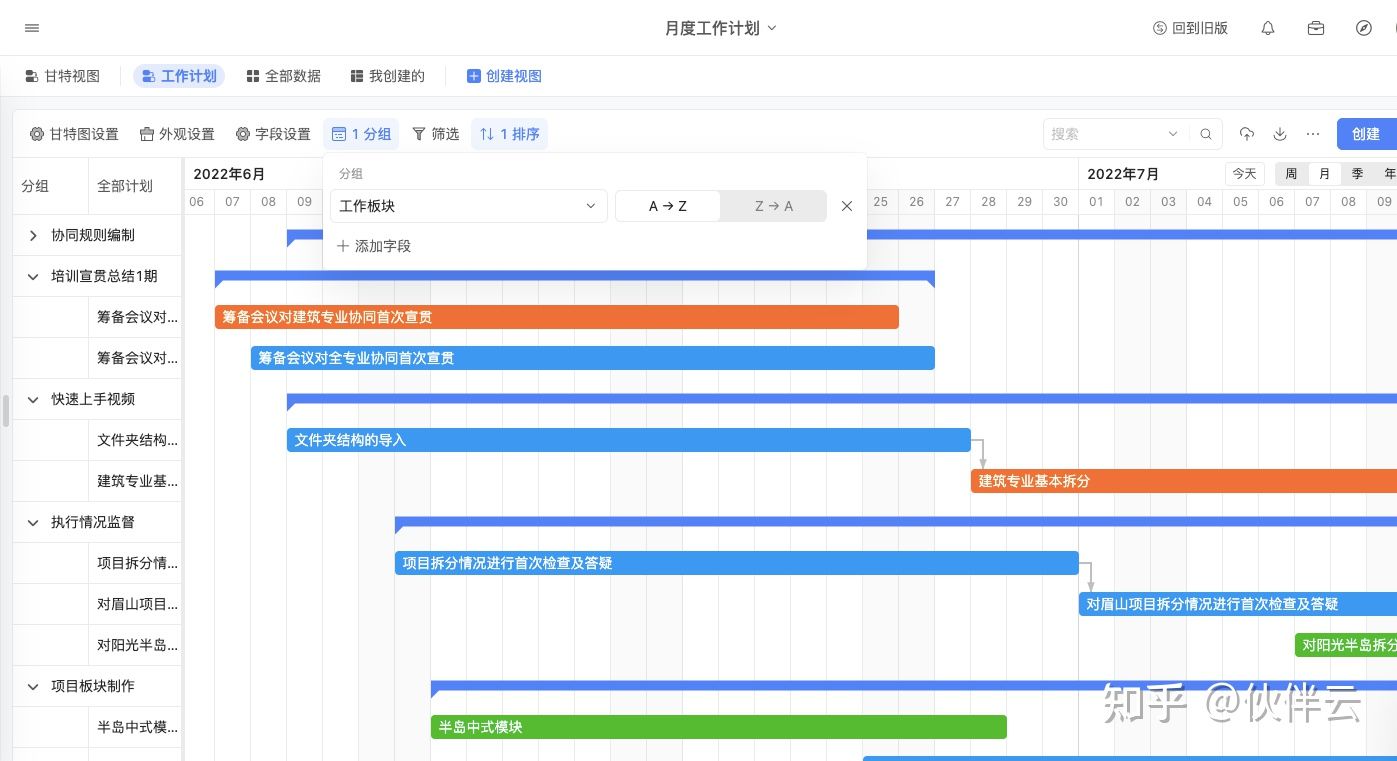
Task: Click the briefcase icon in header
Action: 1316,28
